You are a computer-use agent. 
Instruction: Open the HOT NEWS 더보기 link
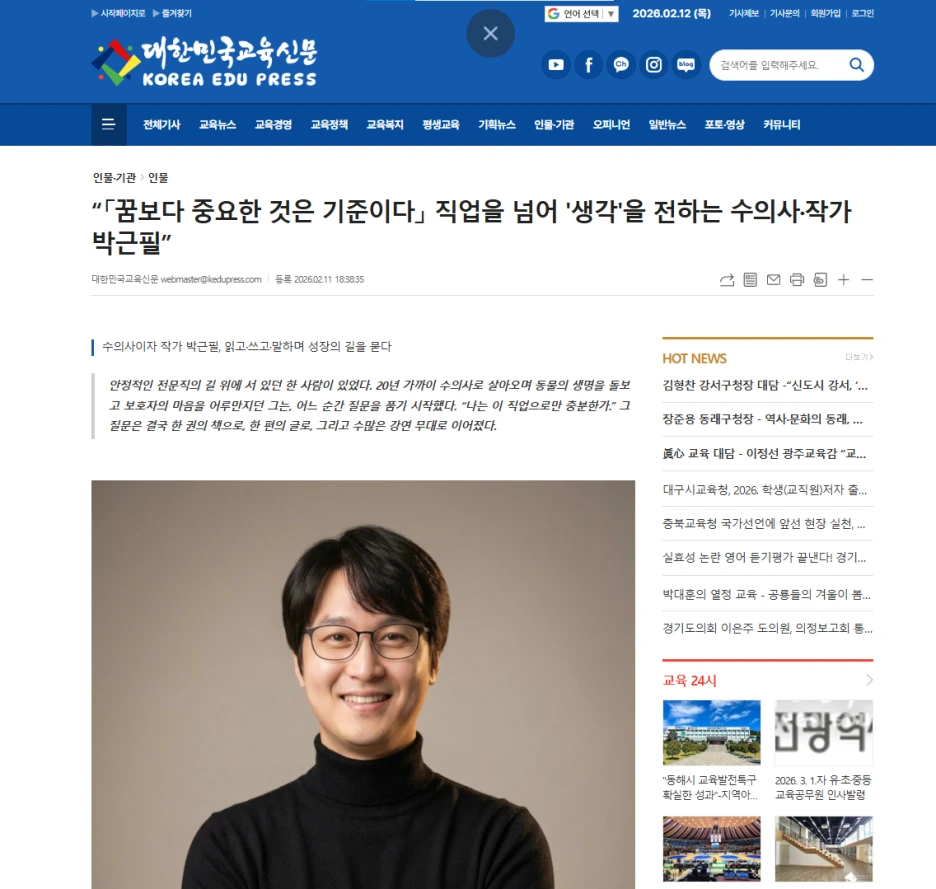coord(859,357)
